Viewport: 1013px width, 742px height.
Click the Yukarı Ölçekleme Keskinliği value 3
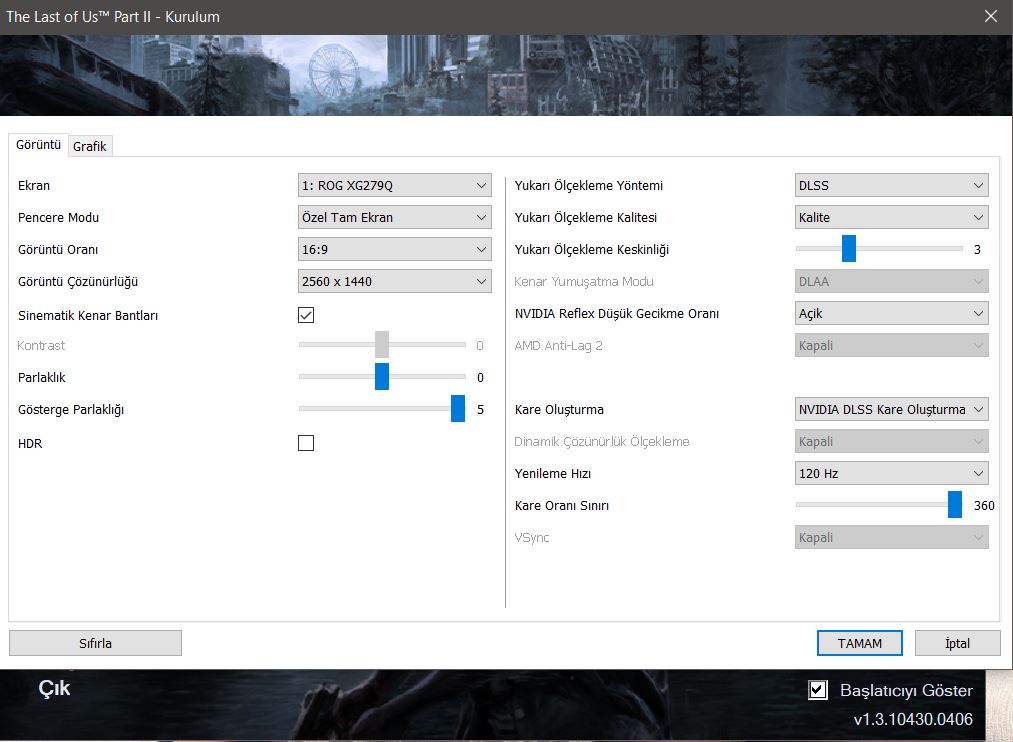click(x=977, y=249)
